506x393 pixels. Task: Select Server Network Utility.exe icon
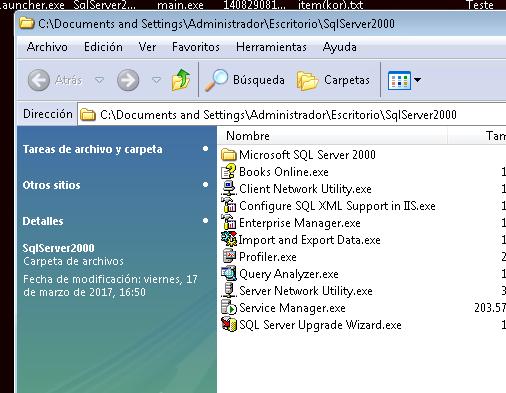pos(229,290)
